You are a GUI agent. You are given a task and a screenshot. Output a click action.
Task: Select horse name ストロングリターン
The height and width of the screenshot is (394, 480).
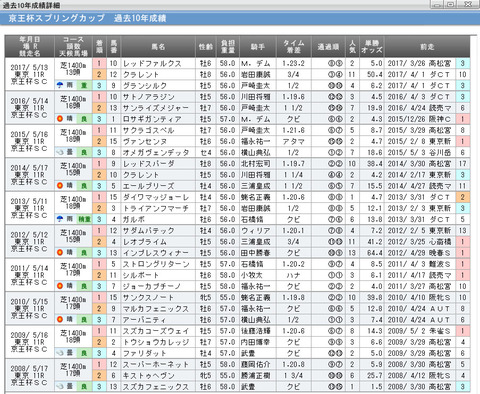156,264
